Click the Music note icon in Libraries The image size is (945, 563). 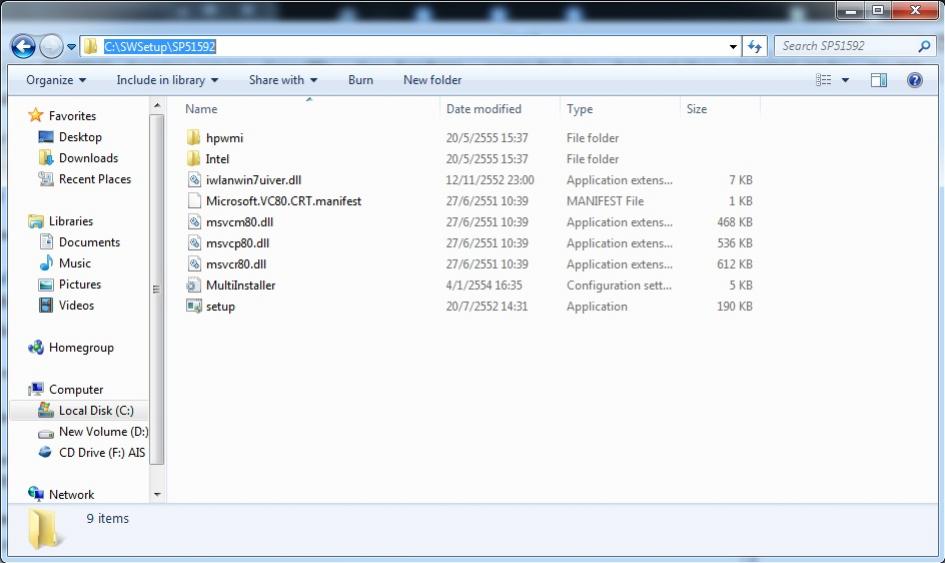coord(46,263)
